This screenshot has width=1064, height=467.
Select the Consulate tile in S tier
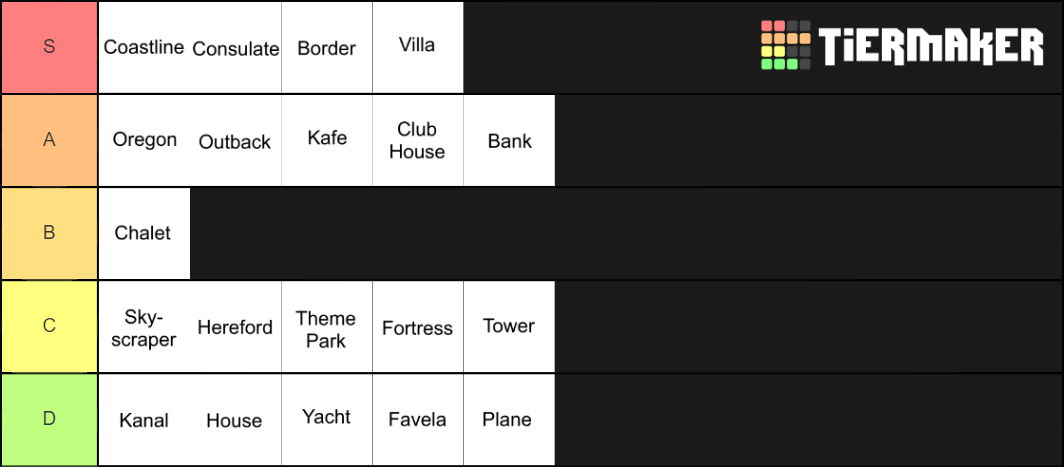pos(235,48)
